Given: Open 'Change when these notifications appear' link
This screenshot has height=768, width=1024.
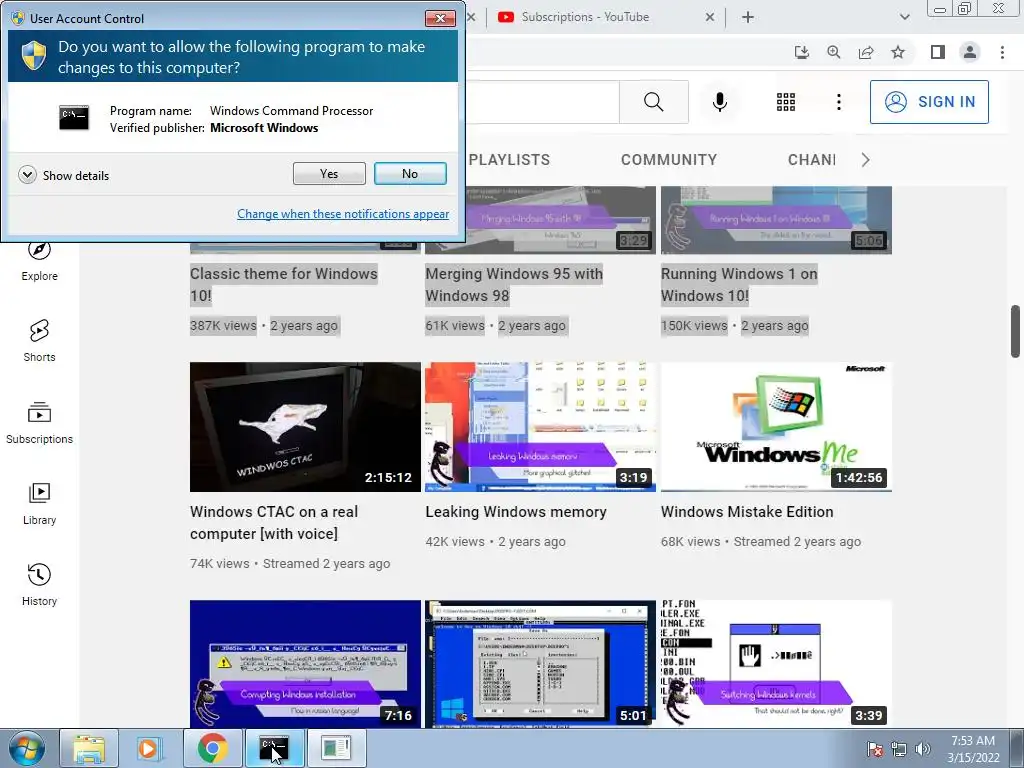Looking at the screenshot, I should [x=343, y=214].
